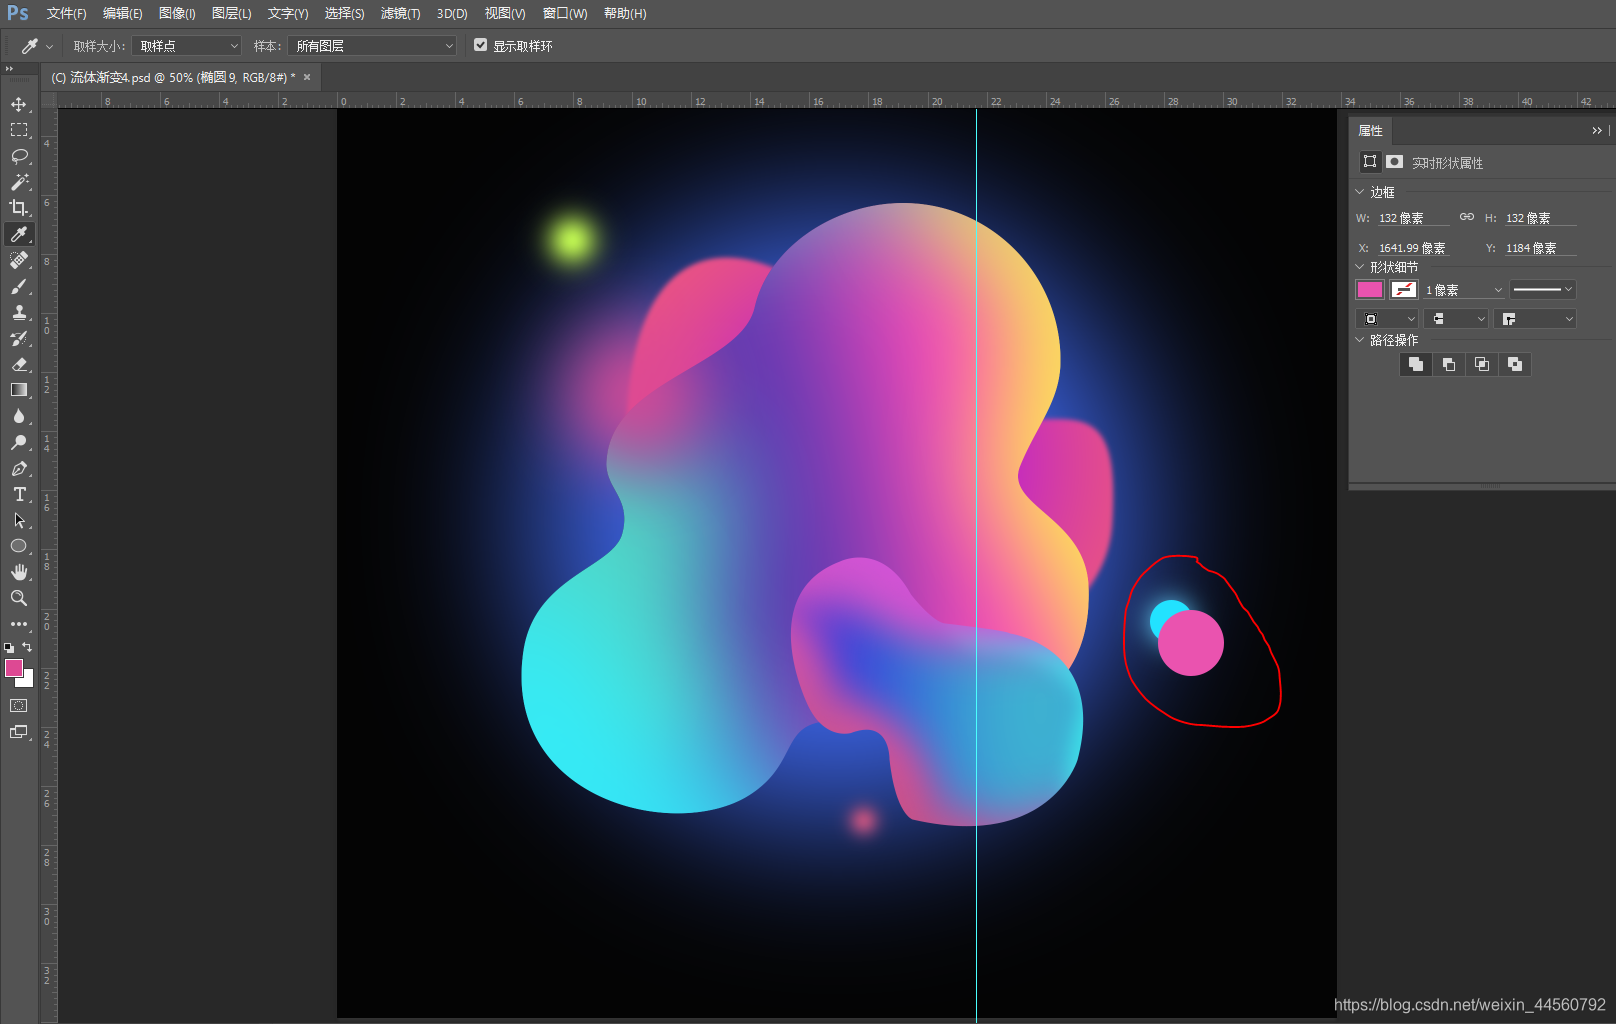Select the Zoom tool
The image size is (1616, 1024).
pyautogui.click(x=19, y=598)
